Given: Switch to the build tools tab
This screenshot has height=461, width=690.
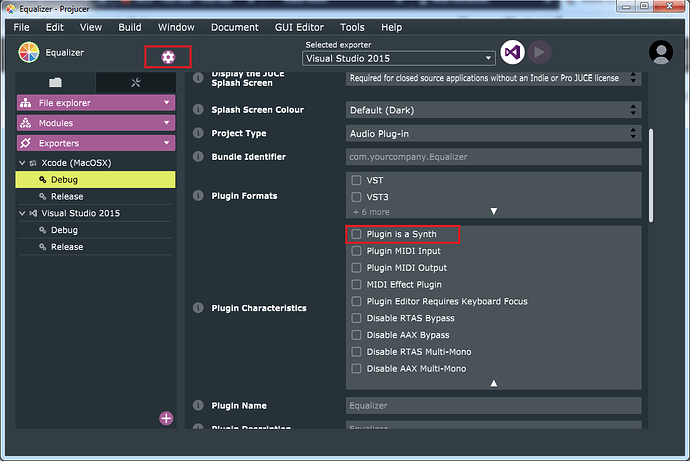Looking at the screenshot, I should pyautogui.click(x=136, y=82).
